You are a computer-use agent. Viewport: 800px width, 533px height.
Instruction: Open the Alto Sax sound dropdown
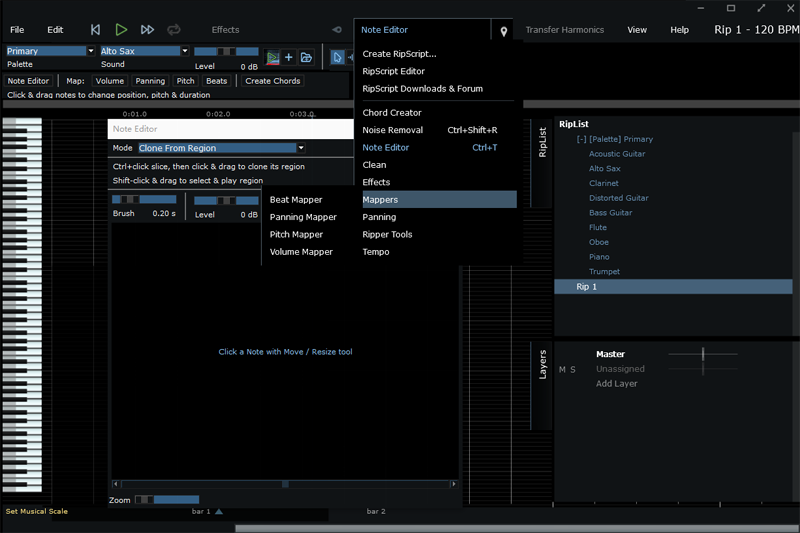tap(143, 51)
